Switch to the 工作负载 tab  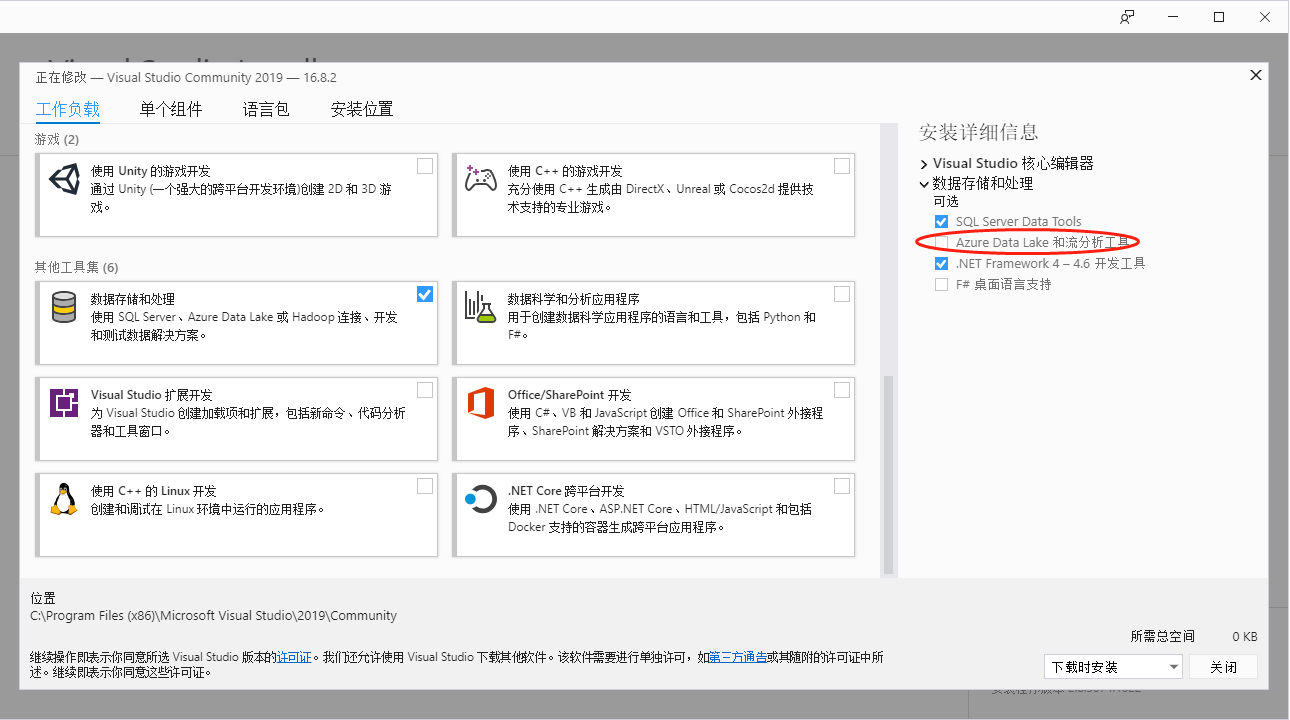[x=68, y=109]
